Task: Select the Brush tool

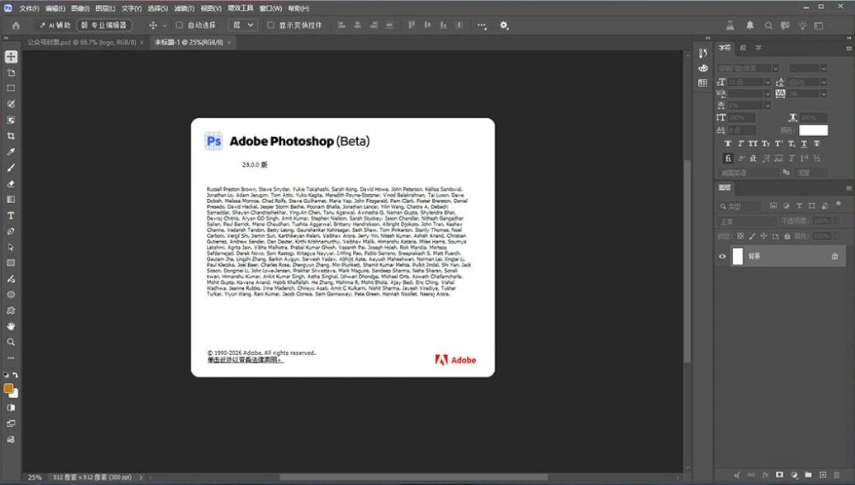Action: (11, 167)
